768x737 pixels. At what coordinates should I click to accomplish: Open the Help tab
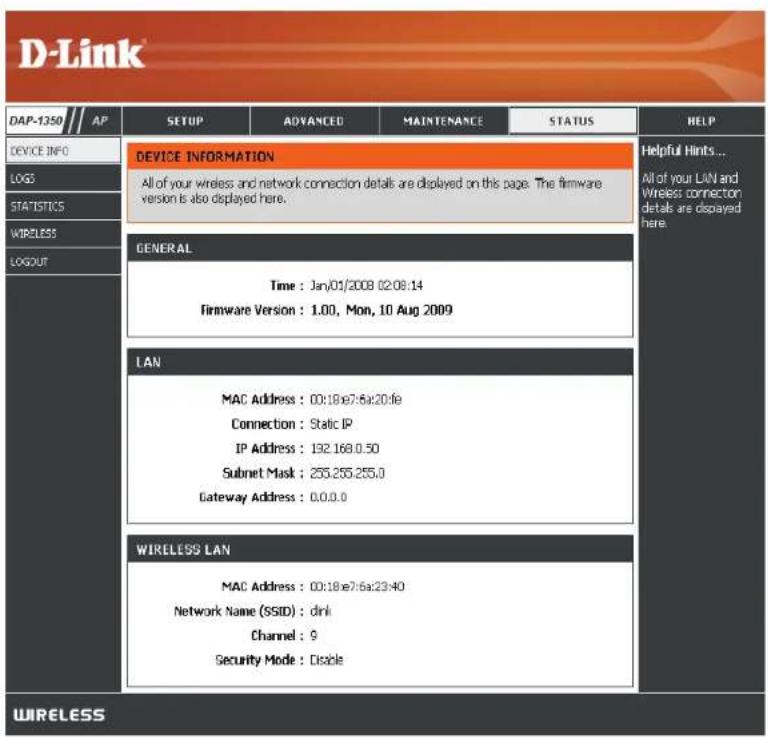pos(701,121)
